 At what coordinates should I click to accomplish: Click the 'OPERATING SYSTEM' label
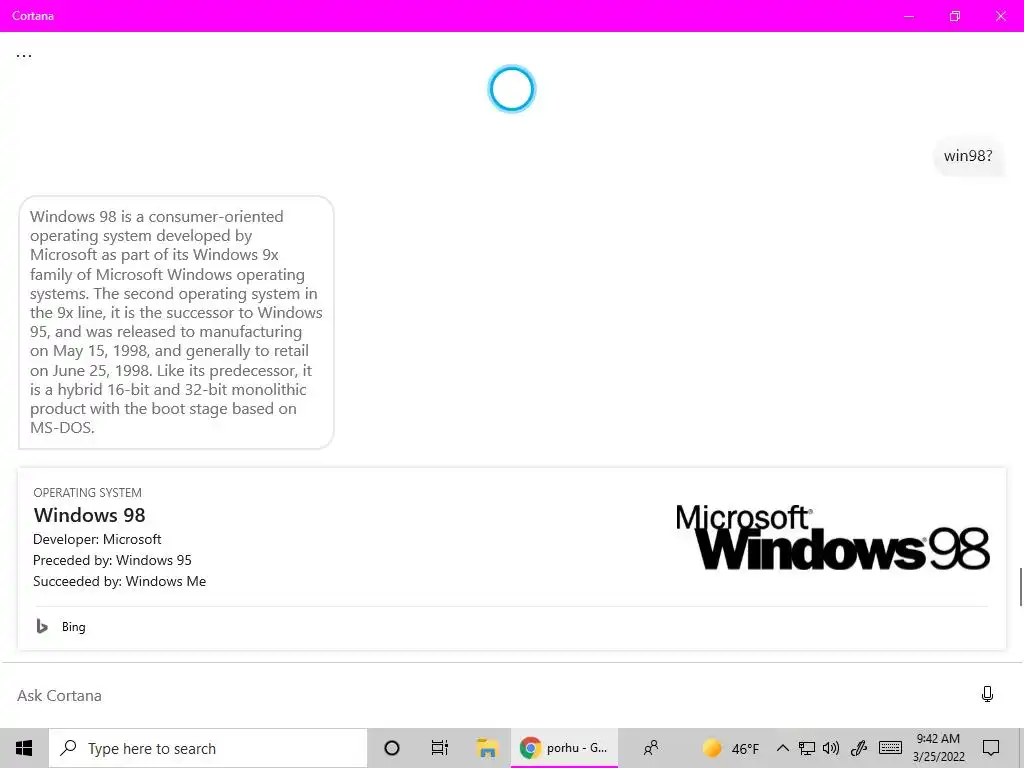(88, 492)
